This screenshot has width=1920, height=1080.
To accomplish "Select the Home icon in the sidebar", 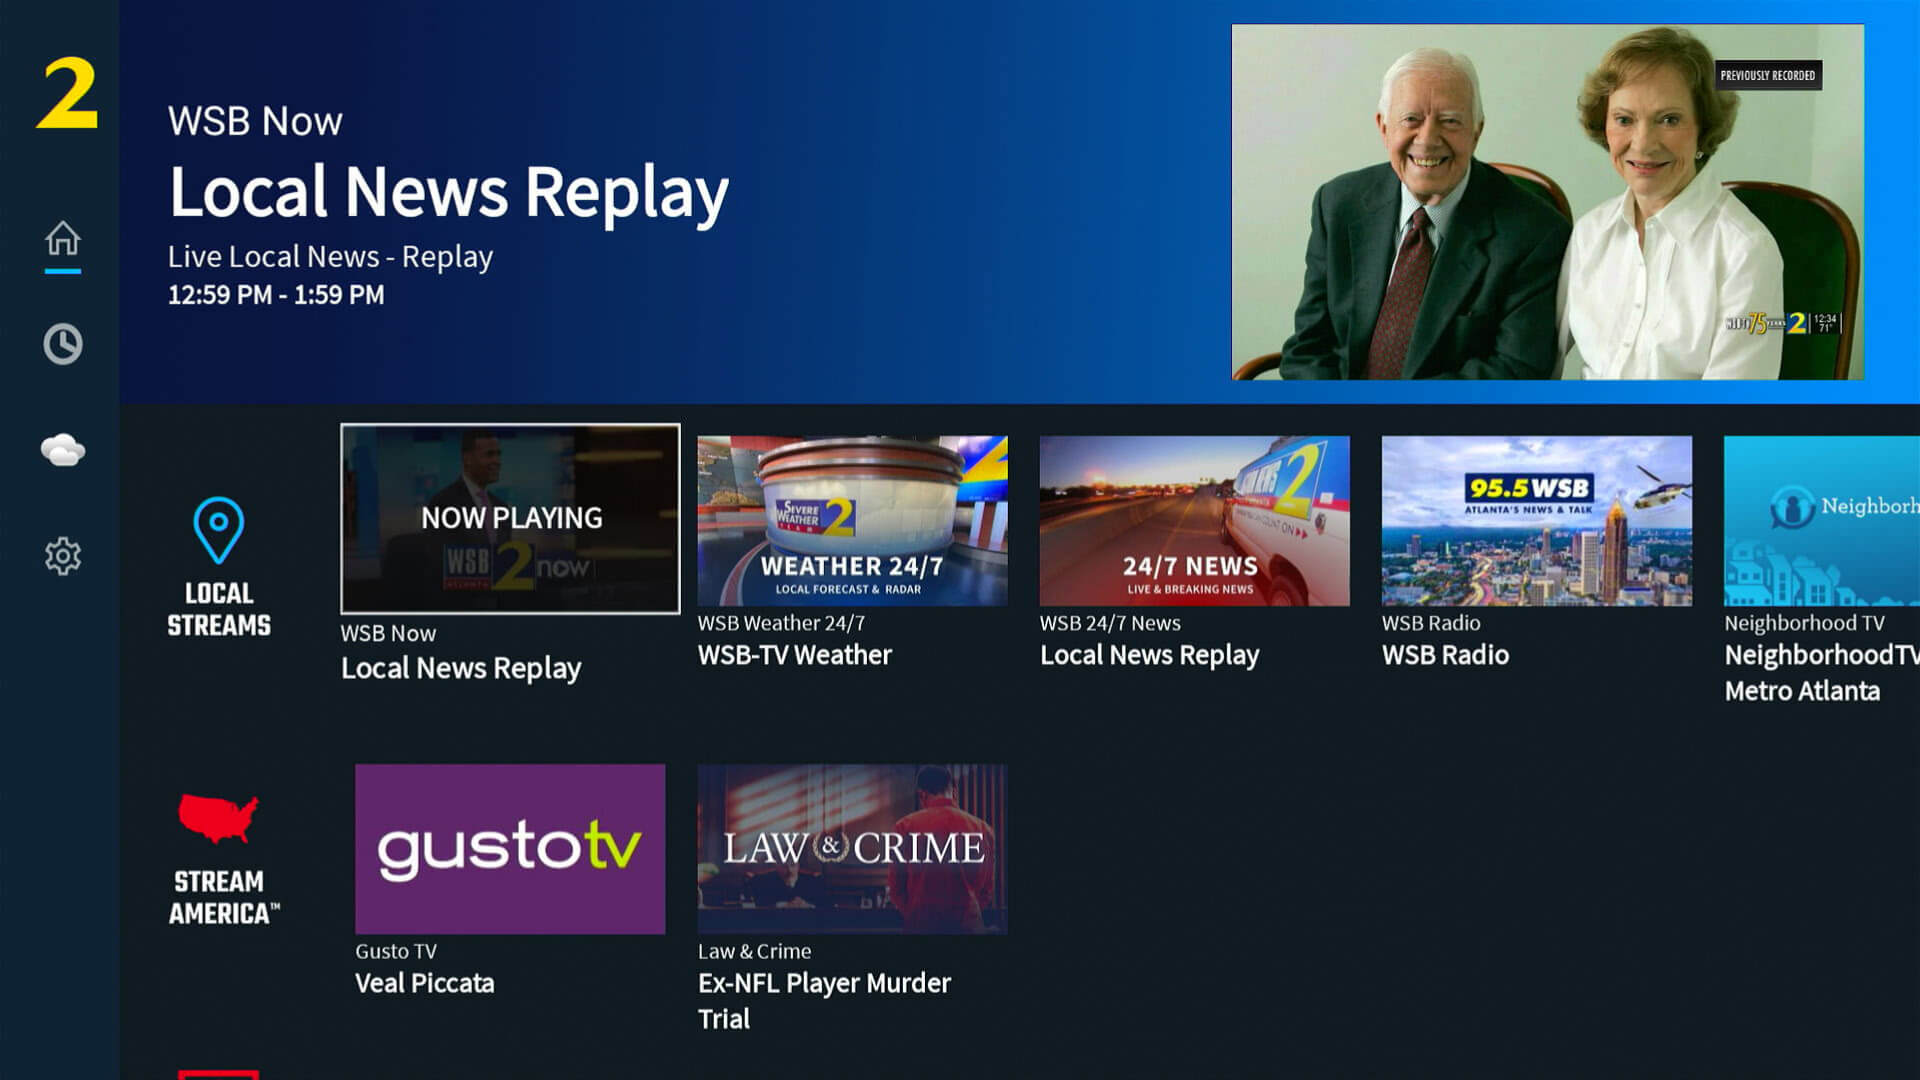I will tap(63, 240).
